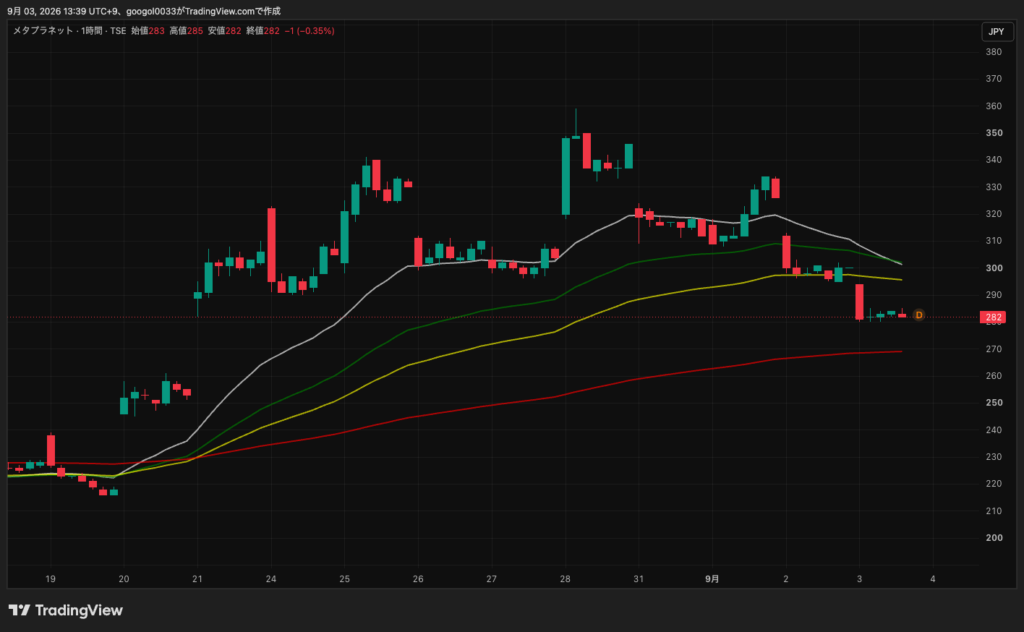Viewport: 1024px width, 632px height.
Task: Click date 24 on the time axis
Action: tap(271, 578)
